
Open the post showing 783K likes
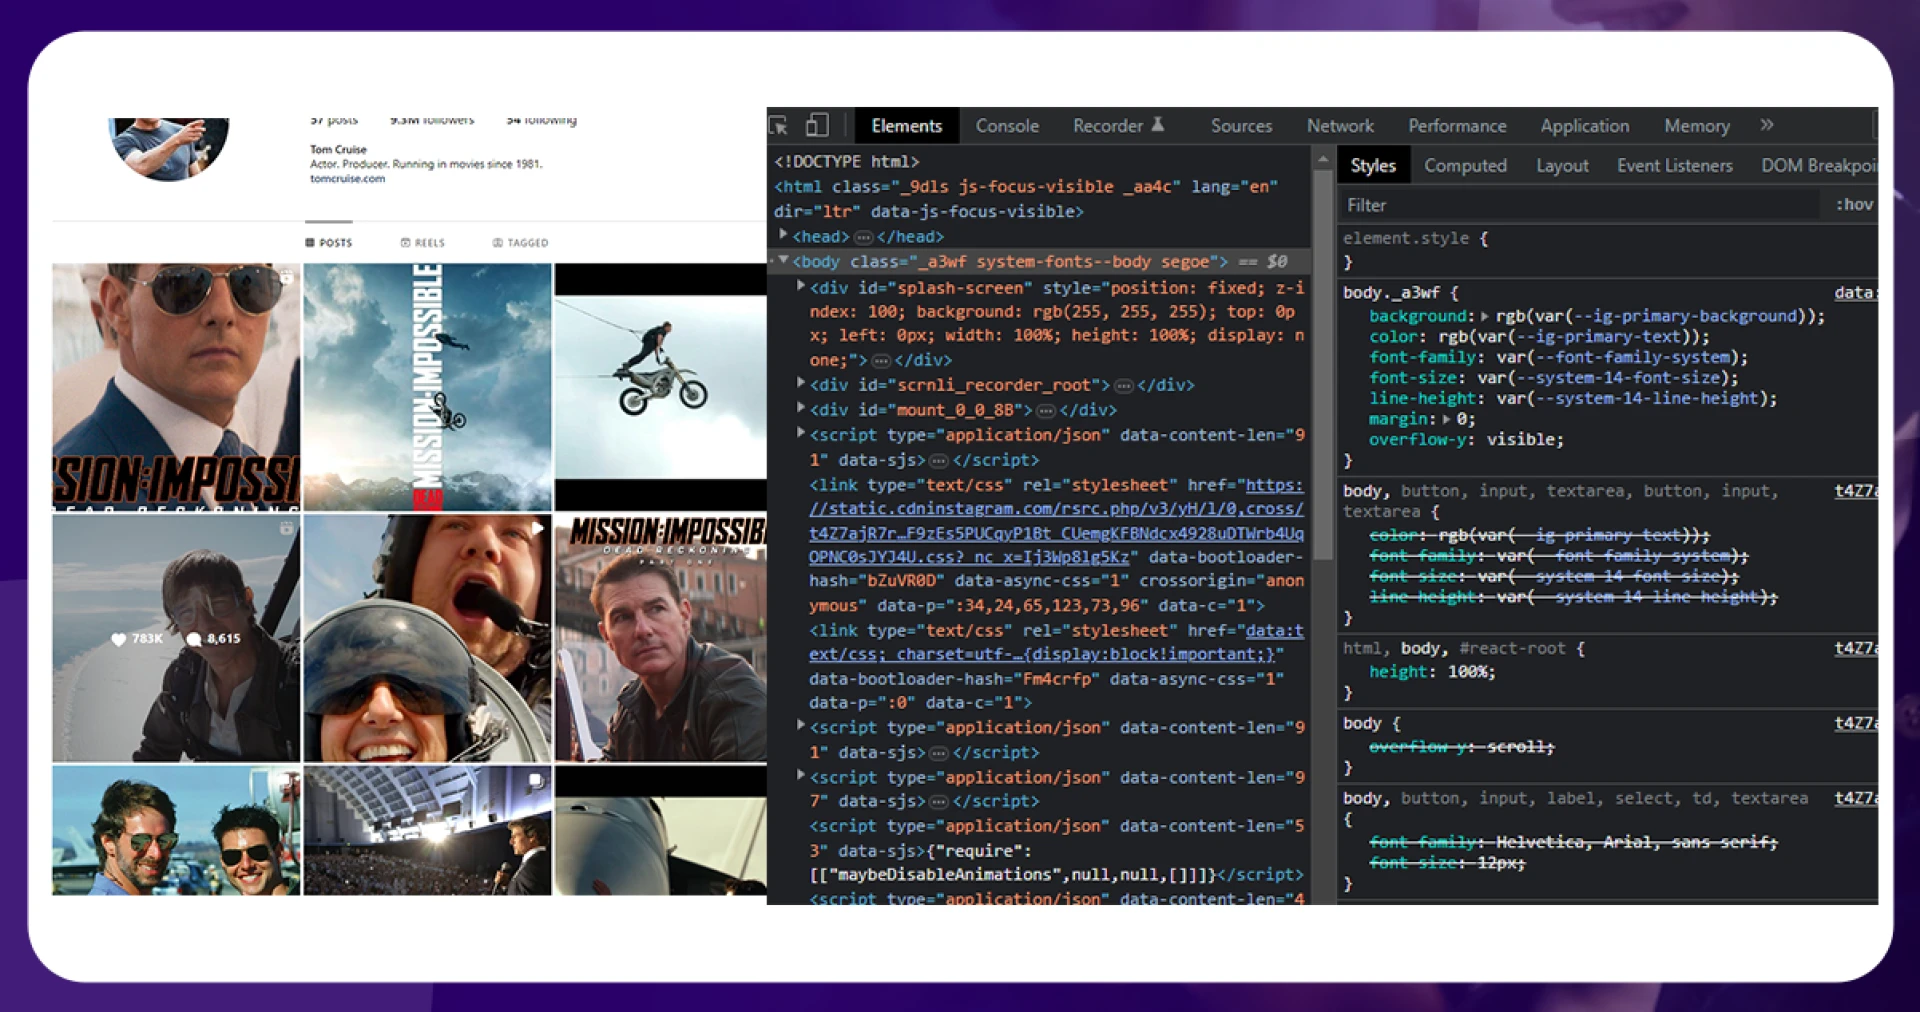(176, 638)
